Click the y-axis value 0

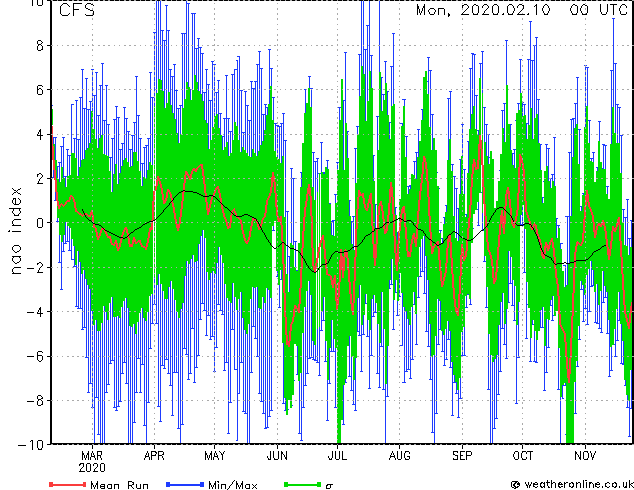pos(40,223)
